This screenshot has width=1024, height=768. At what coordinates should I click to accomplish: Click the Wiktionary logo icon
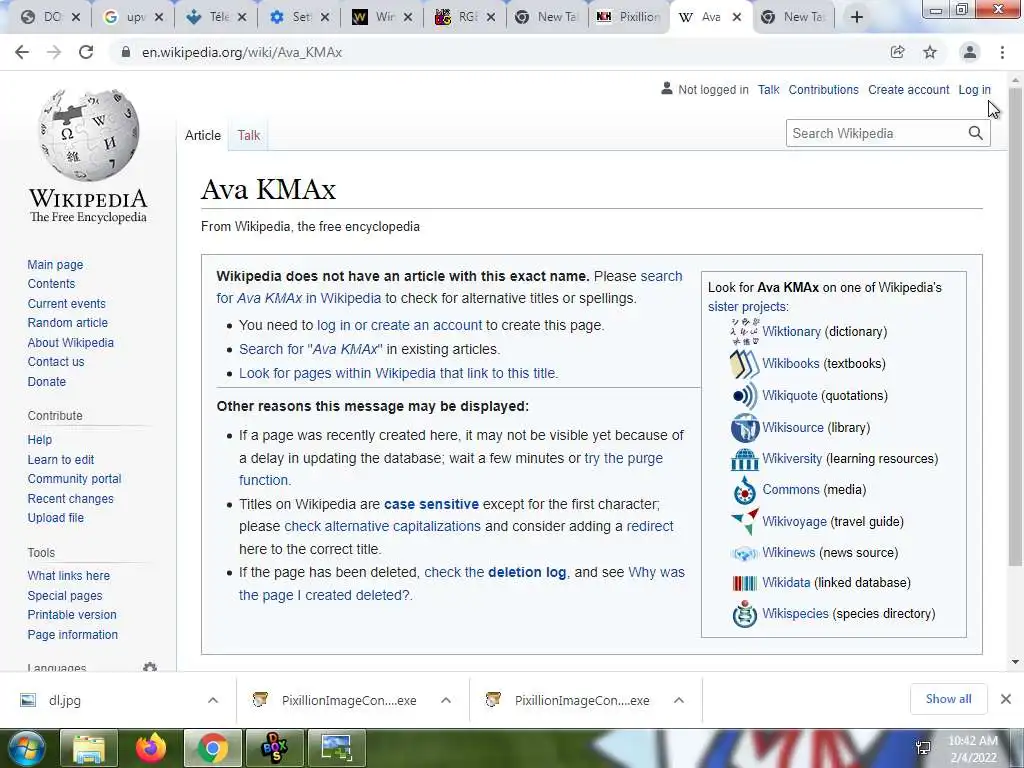(x=744, y=331)
